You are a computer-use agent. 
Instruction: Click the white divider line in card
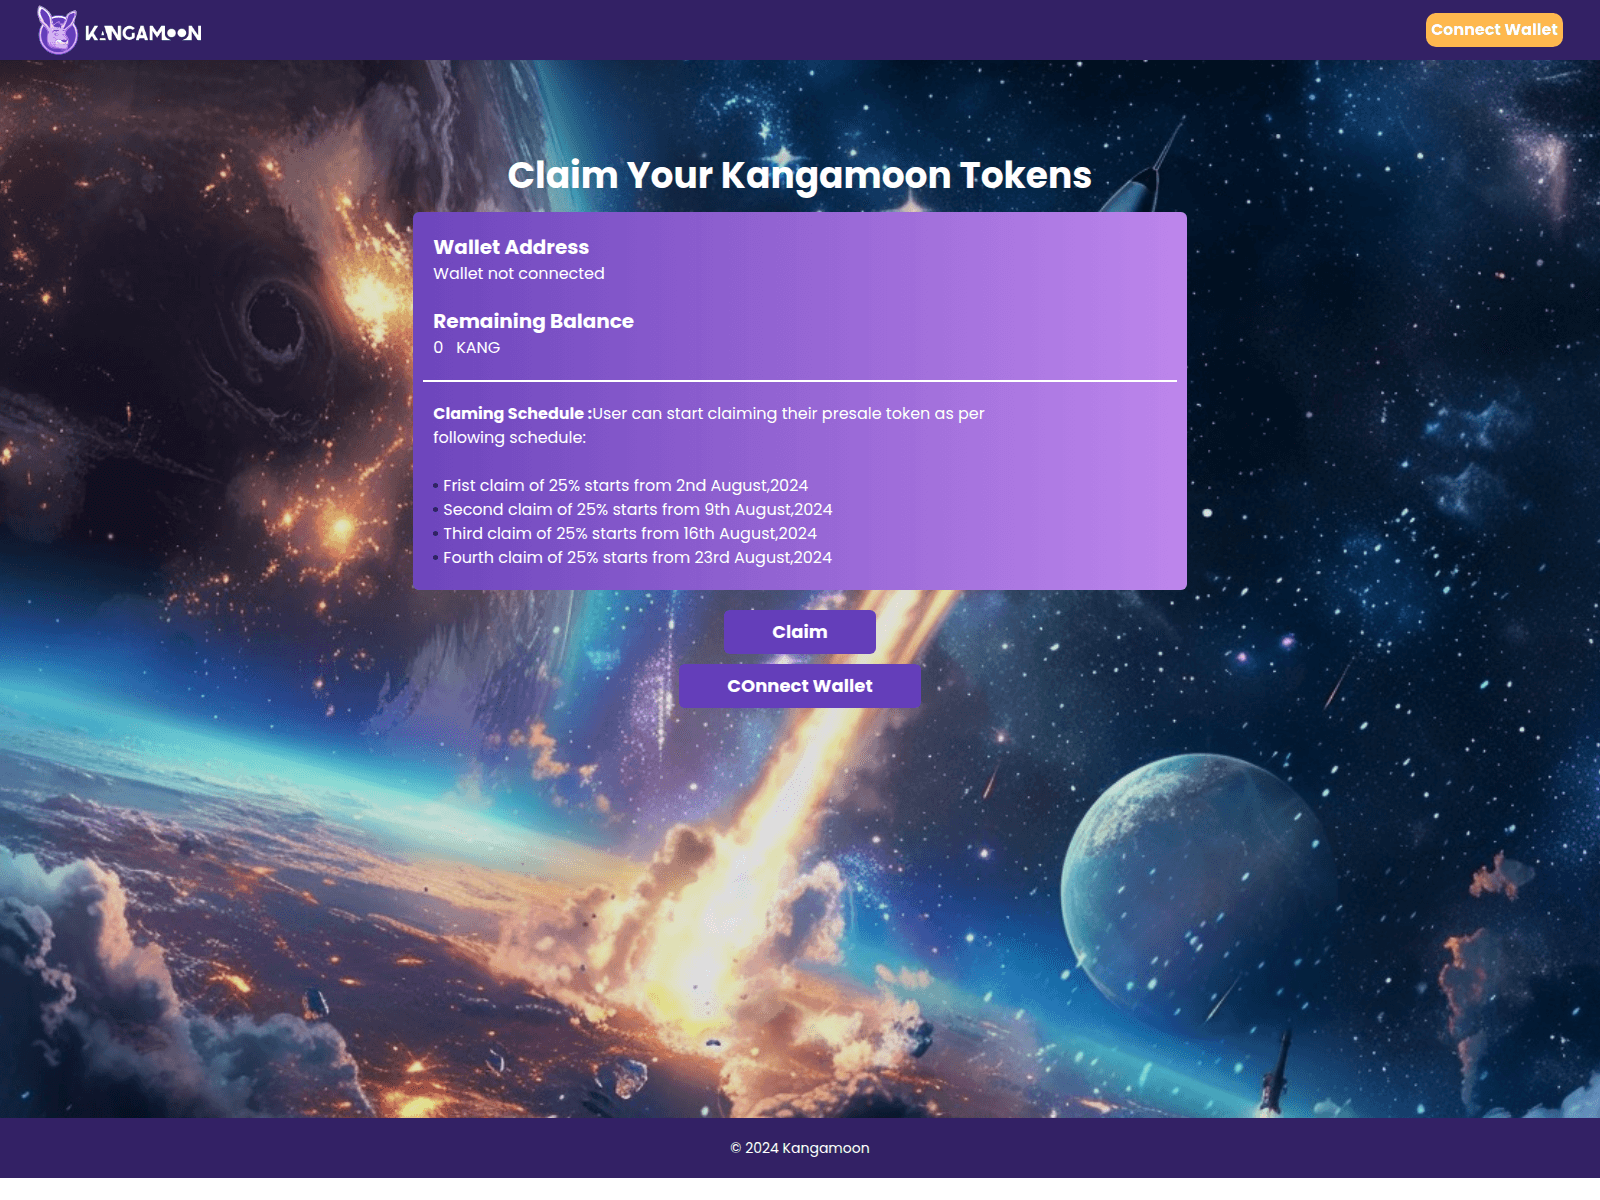click(799, 381)
